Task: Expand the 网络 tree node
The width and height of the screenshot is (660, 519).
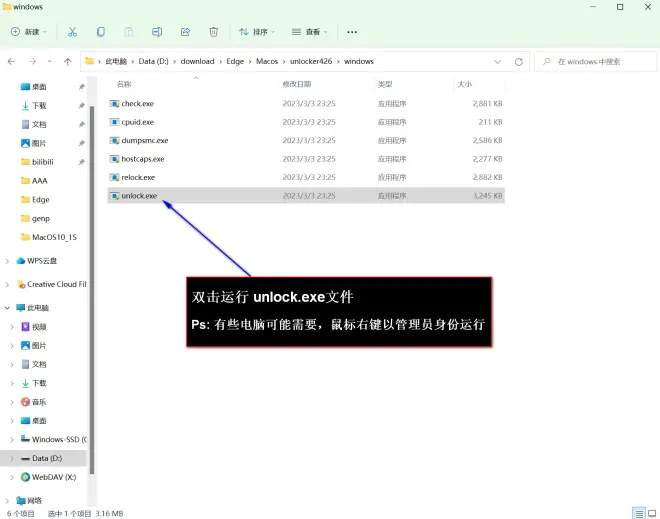Action: 7,500
